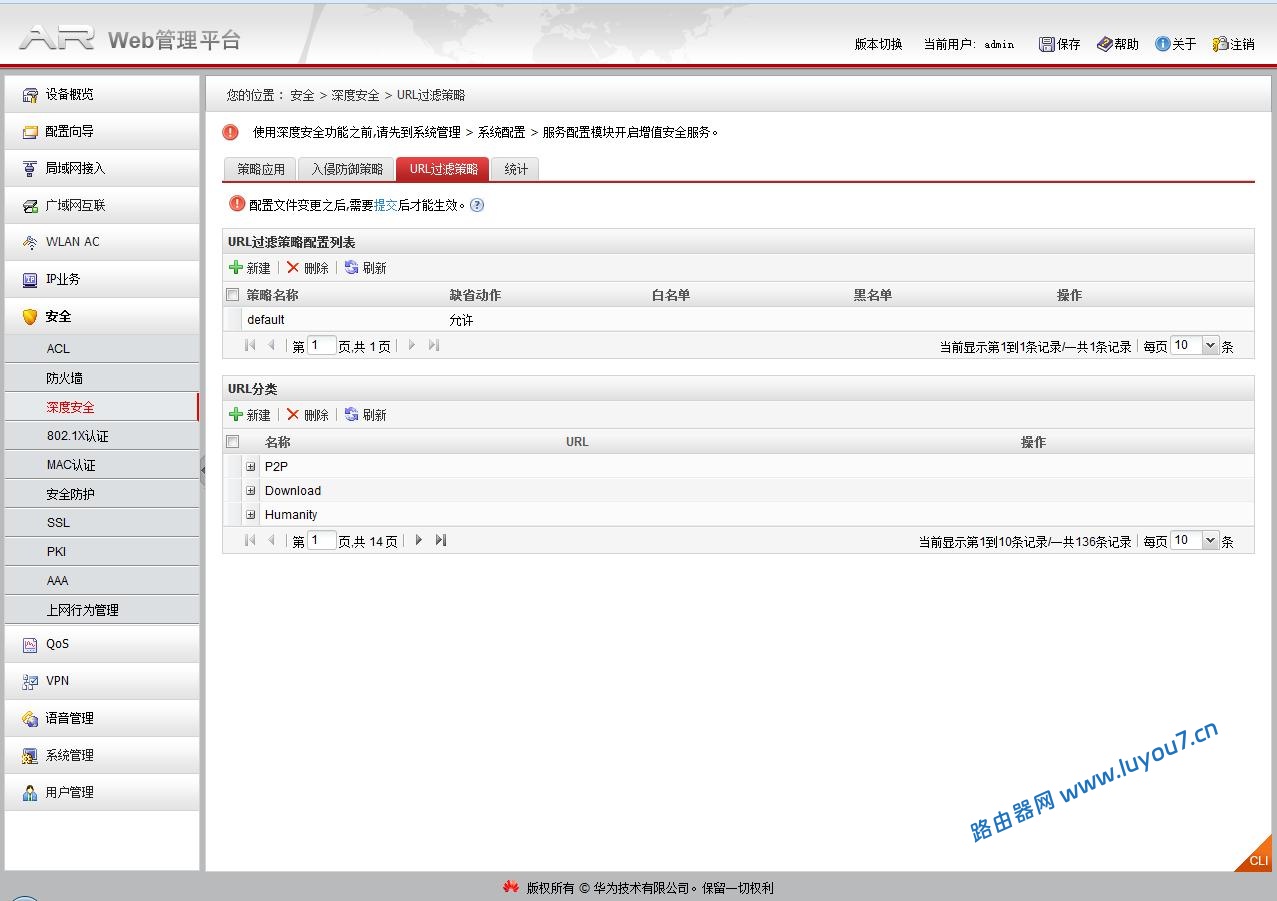The height and width of the screenshot is (901, 1277).
Task: Click 刷新 in URL过滤策略配置列表 toolbar
Action: pyautogui.click(x=366, y=268)
